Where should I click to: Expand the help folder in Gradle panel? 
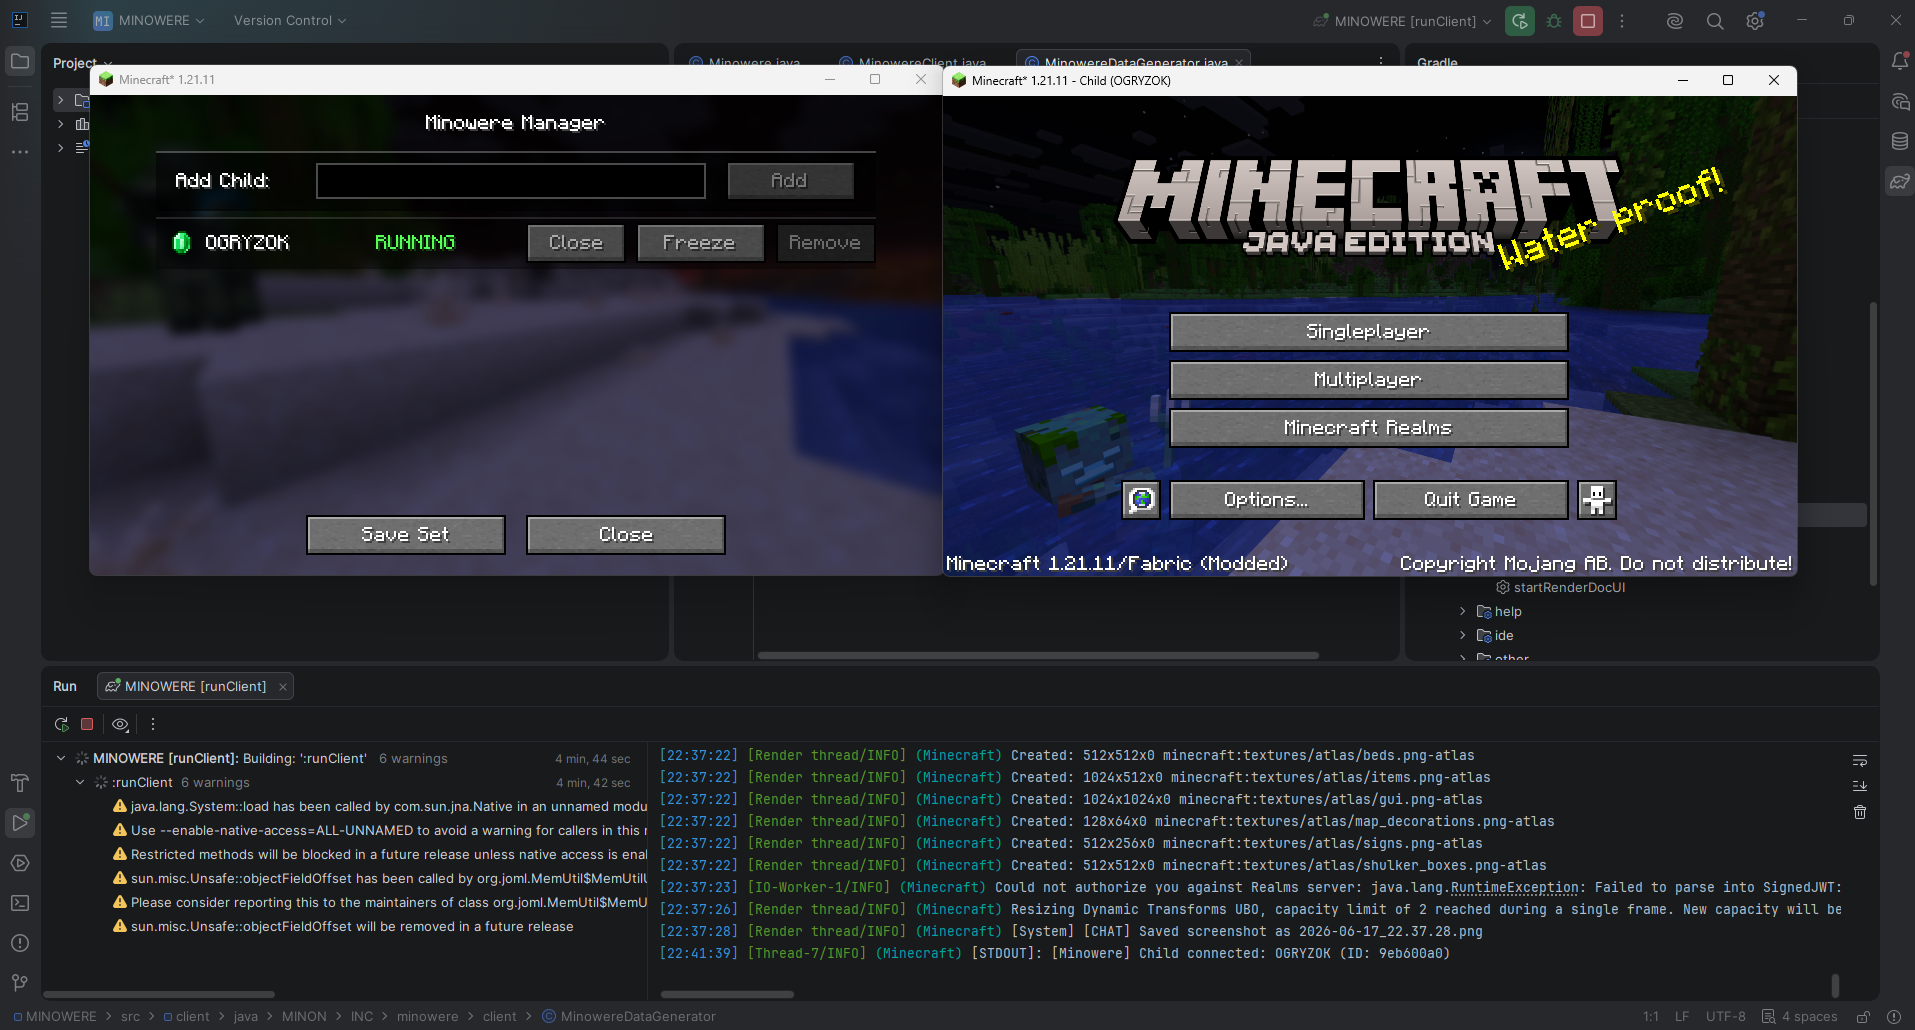point(1463,612)
